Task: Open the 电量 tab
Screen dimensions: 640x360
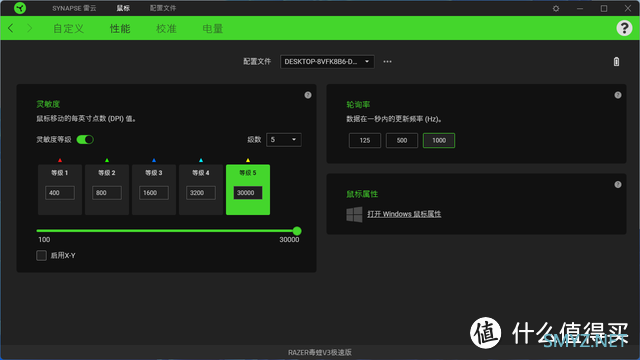Action: click(x=213, y=29)
